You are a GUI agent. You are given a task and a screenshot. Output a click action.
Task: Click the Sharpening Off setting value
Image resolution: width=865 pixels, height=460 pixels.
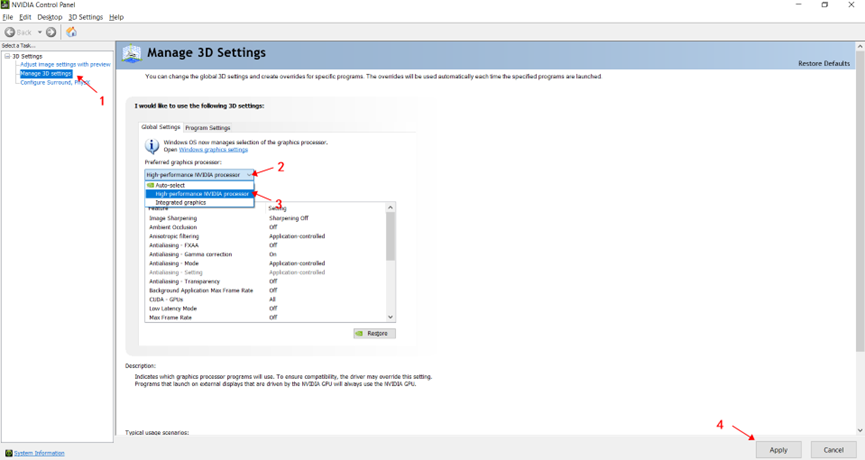pos(289,218)
